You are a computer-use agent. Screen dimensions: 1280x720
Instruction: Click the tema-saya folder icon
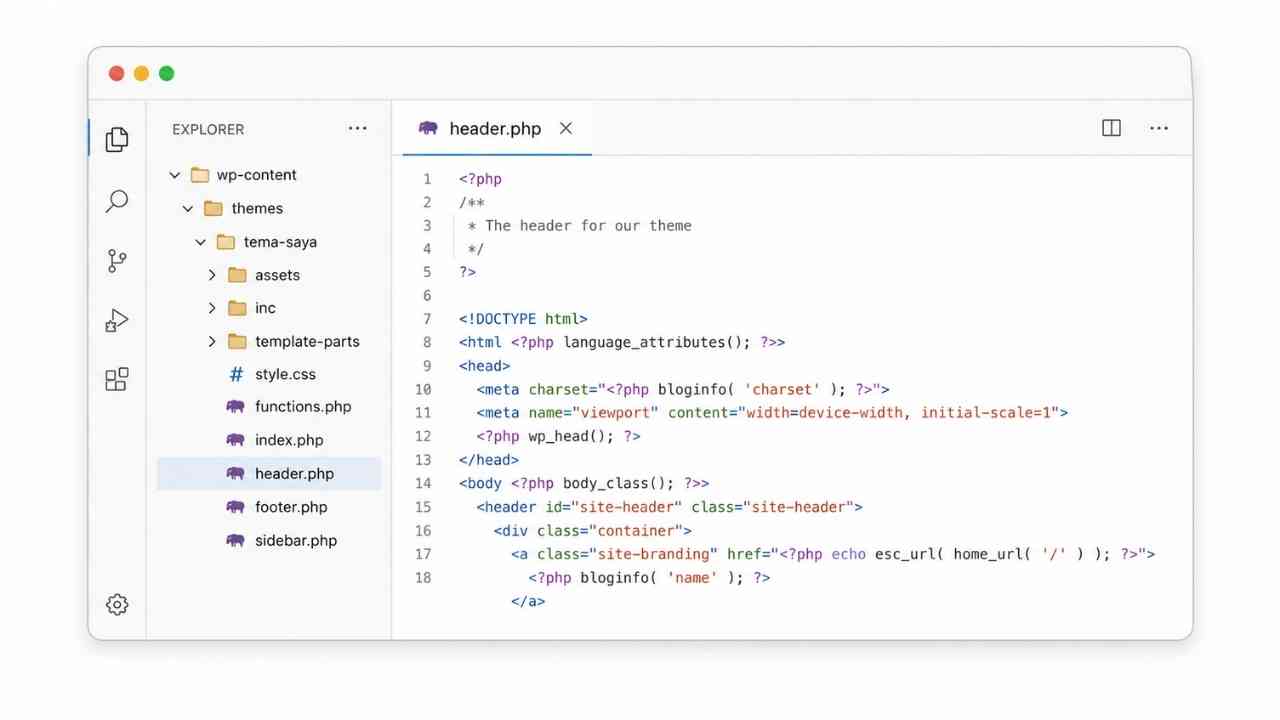(226, 242)
